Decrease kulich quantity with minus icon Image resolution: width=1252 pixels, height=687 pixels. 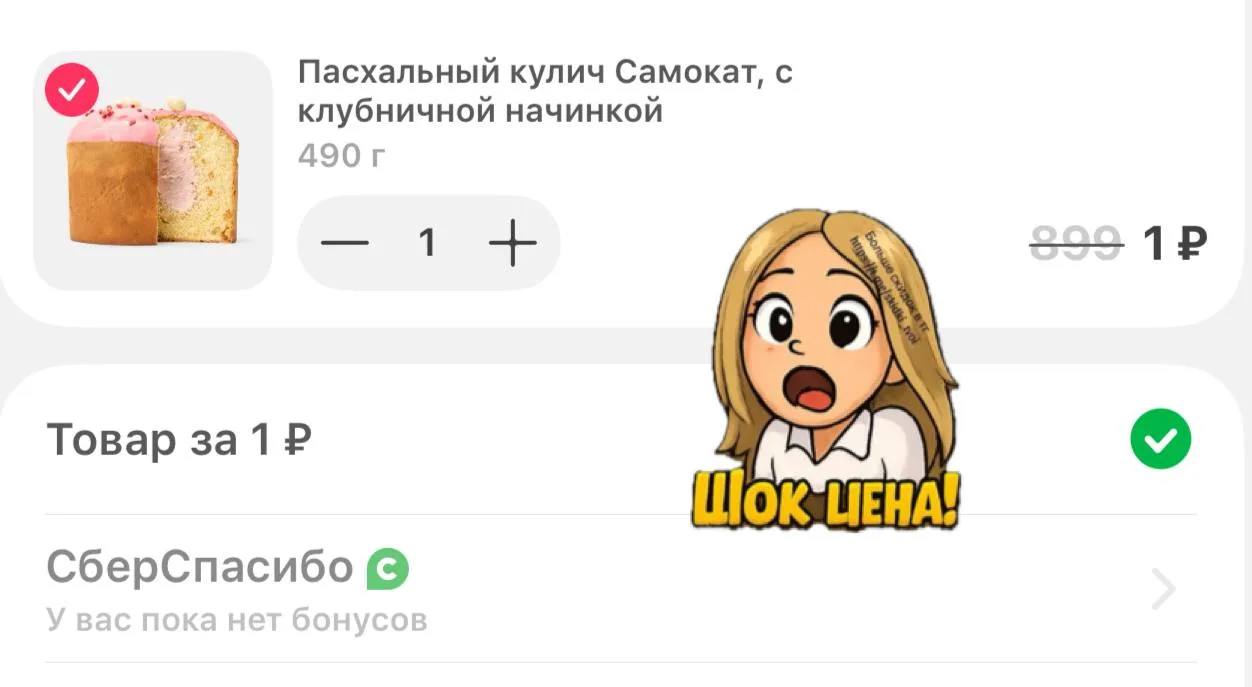click(344, 243)
